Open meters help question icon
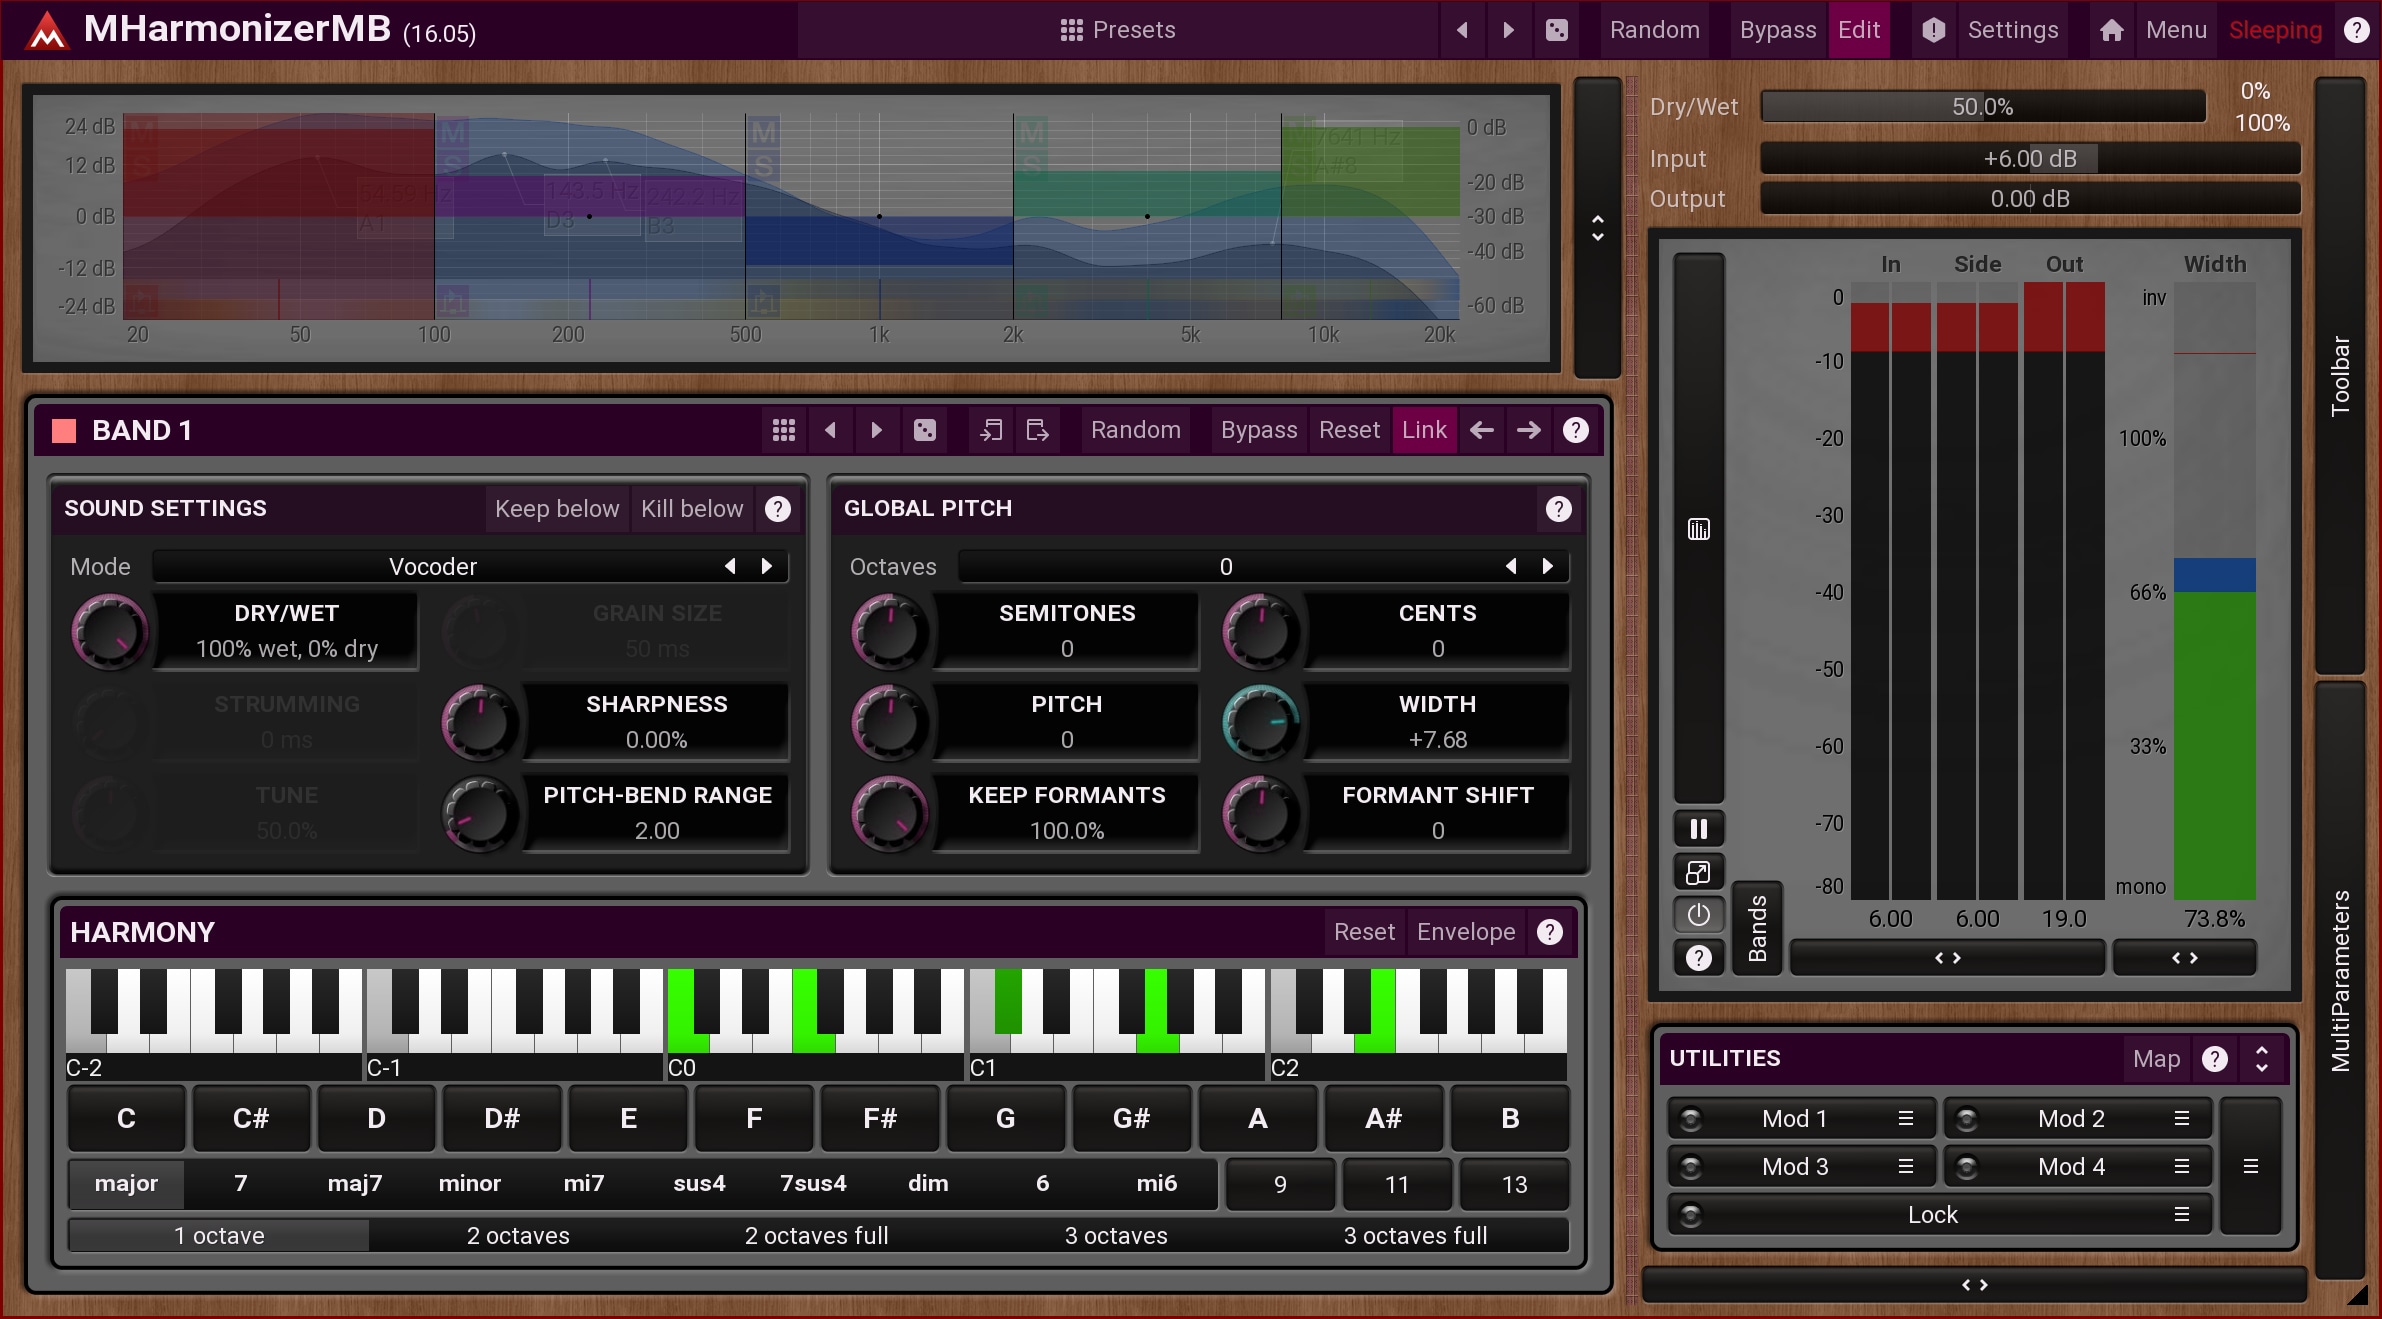 point(1698,958)
